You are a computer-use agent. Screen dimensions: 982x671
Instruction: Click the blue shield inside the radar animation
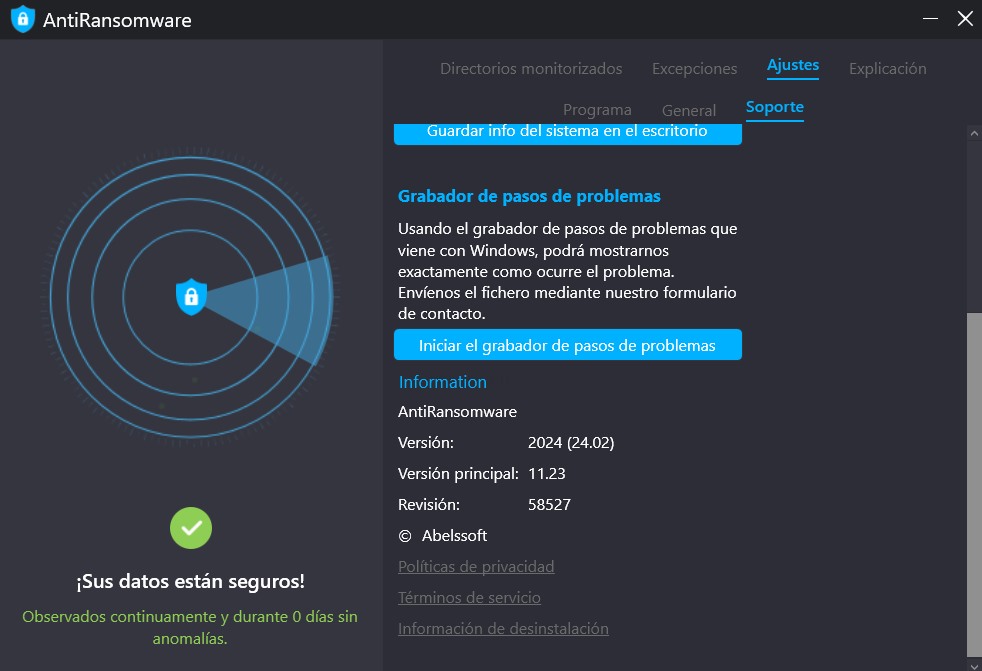[x=190, y=297]
